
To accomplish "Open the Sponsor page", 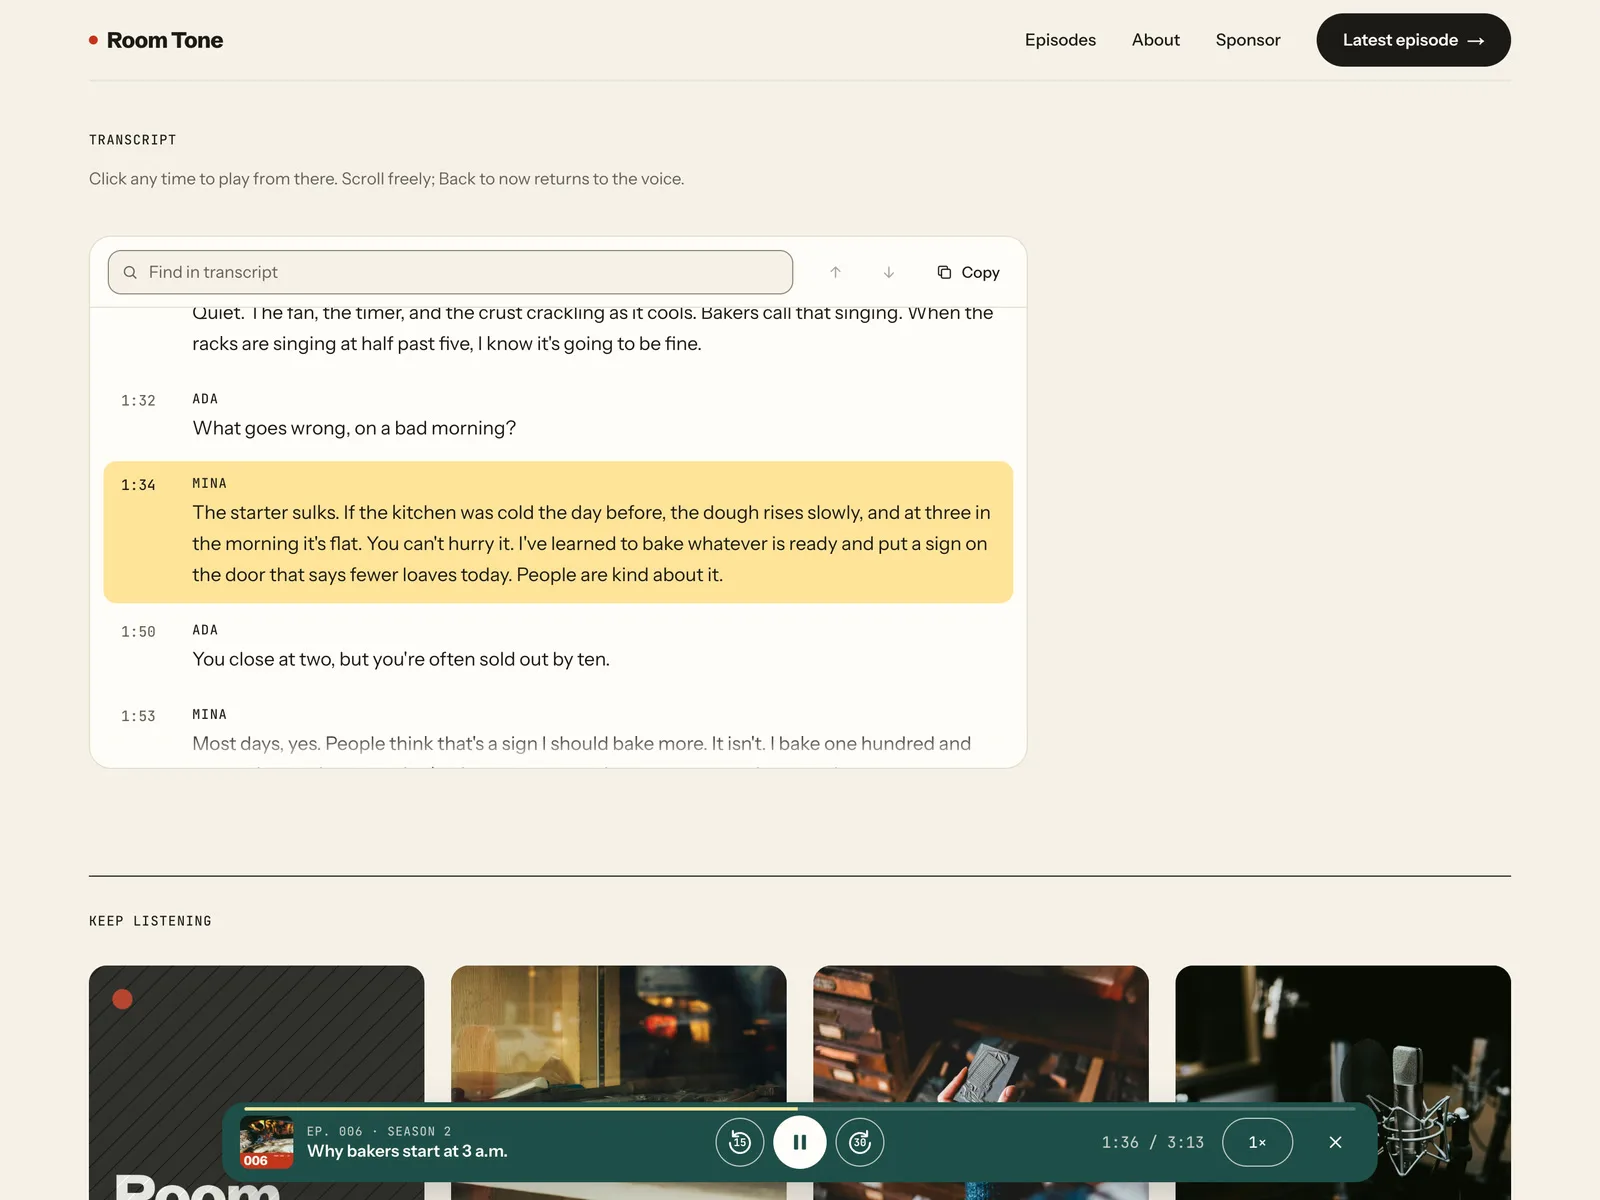I will [x=1248, y=40].
